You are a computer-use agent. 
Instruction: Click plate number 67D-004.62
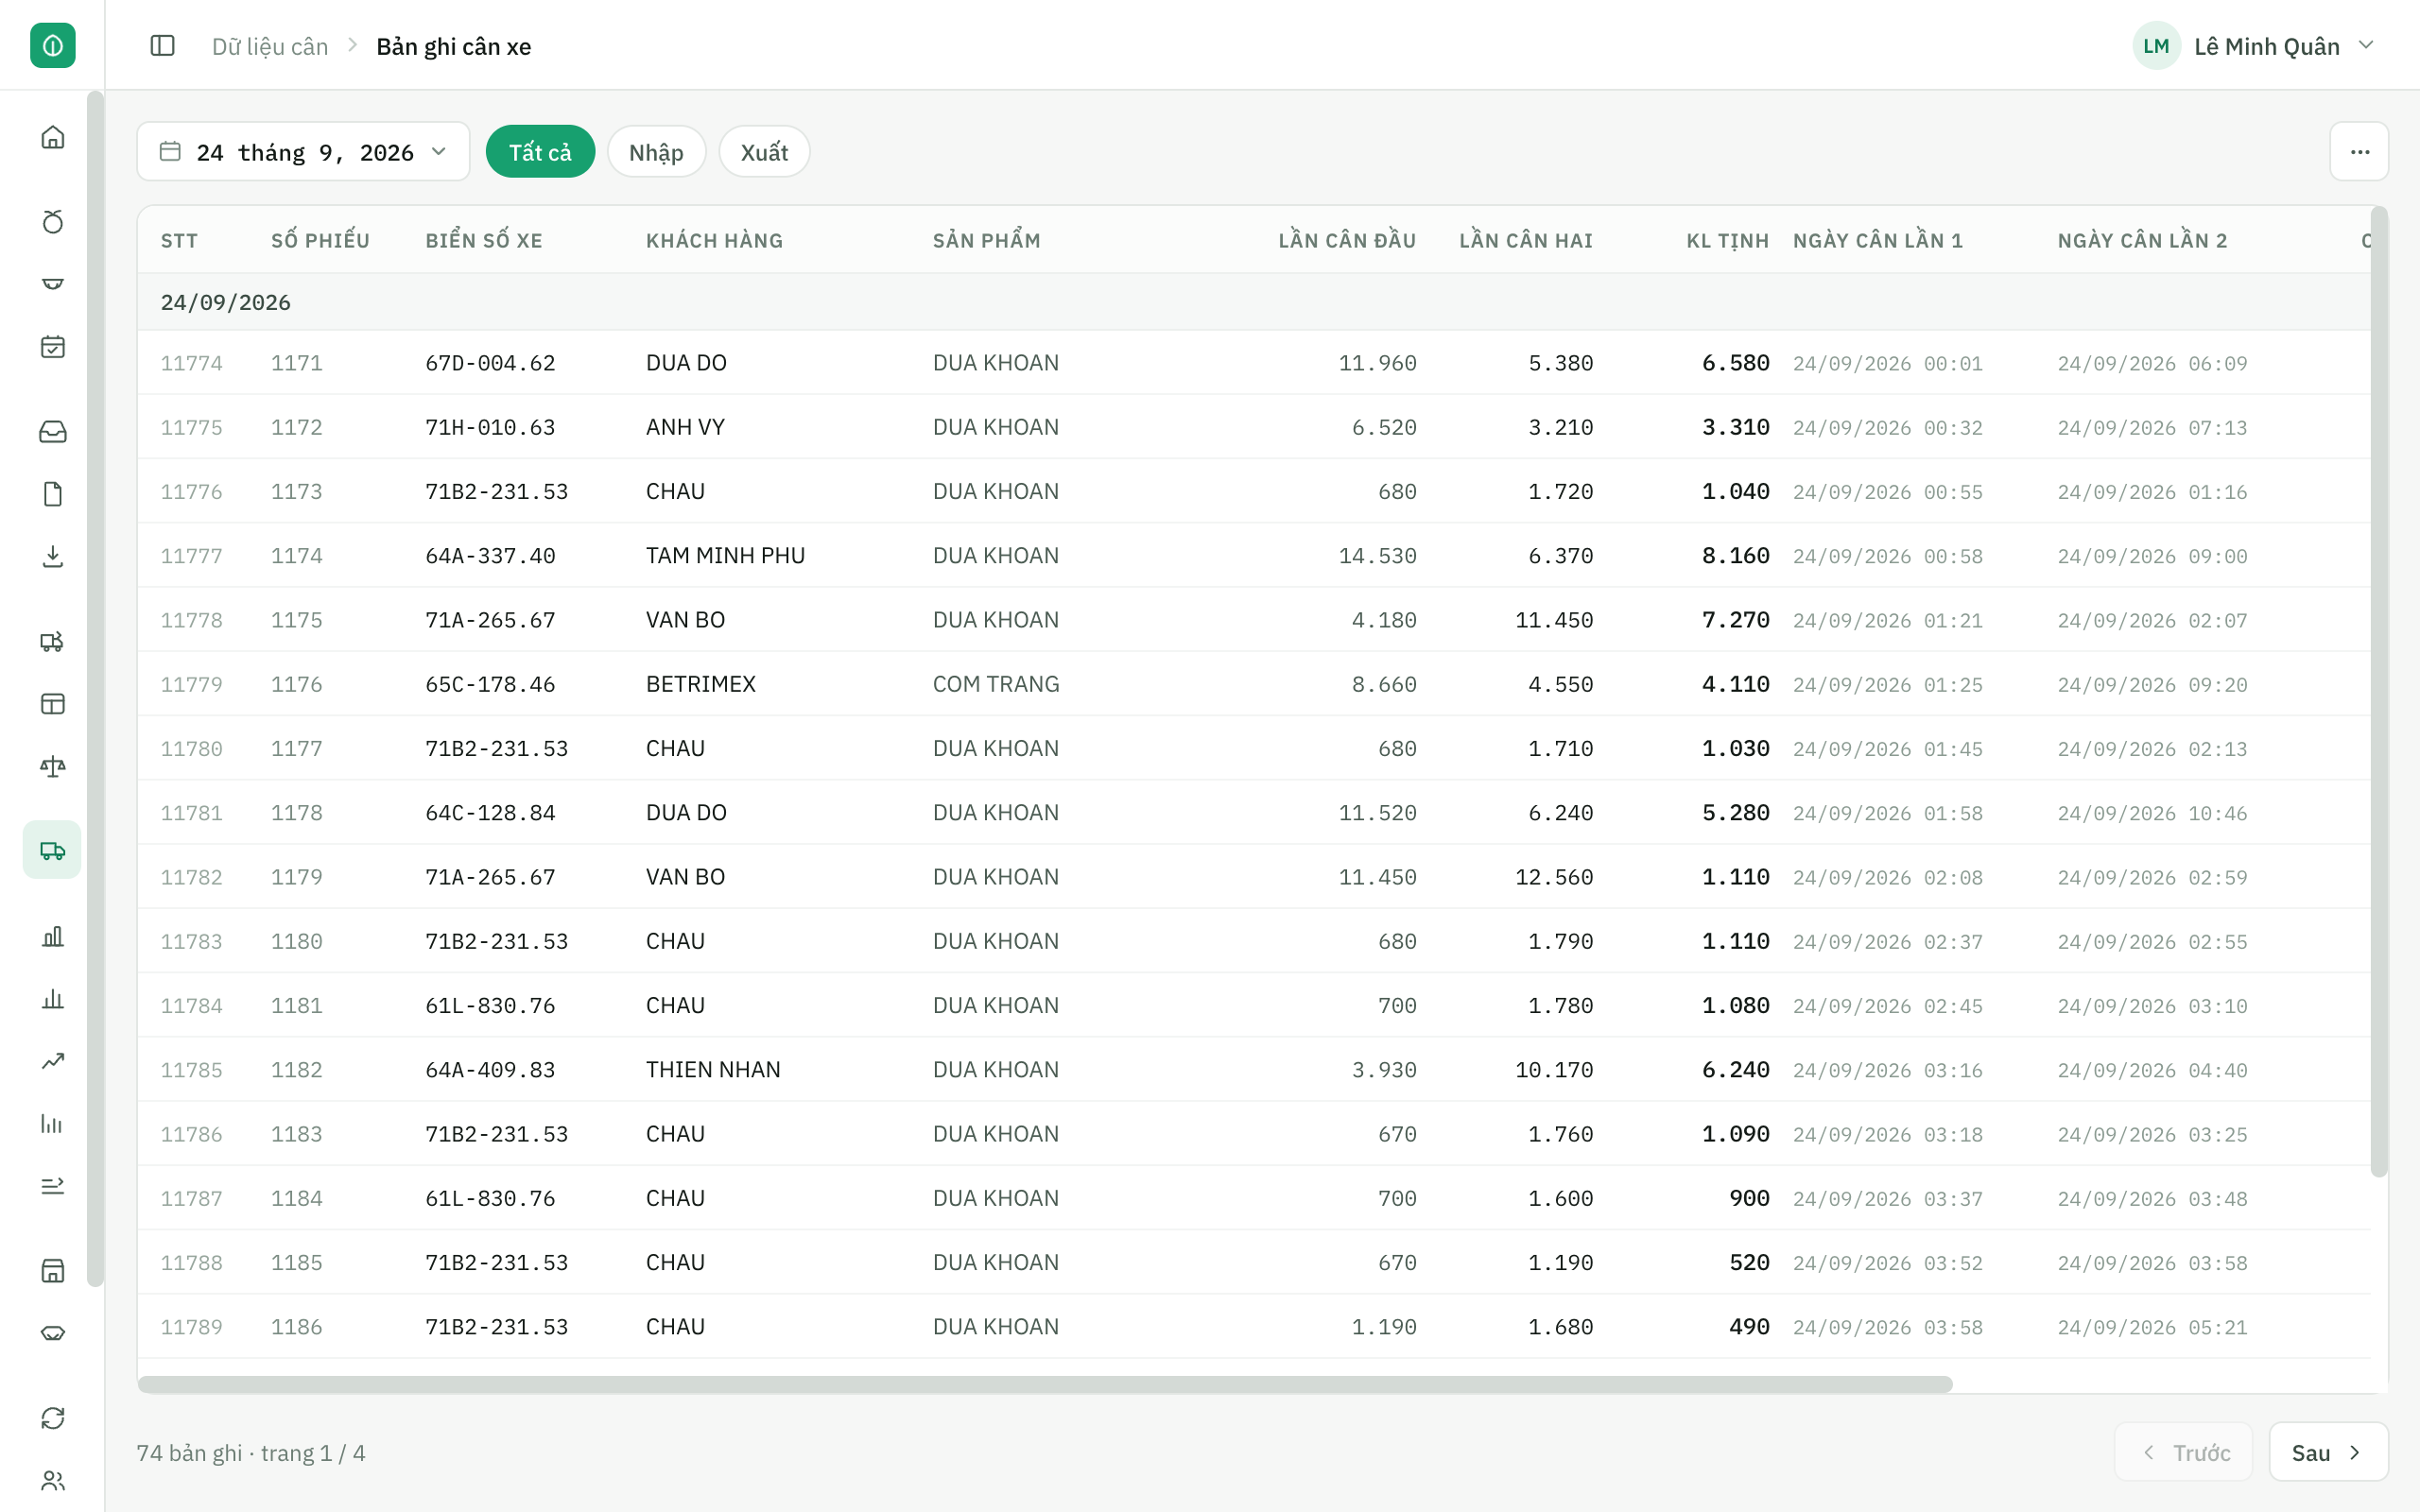click(490, 363)
